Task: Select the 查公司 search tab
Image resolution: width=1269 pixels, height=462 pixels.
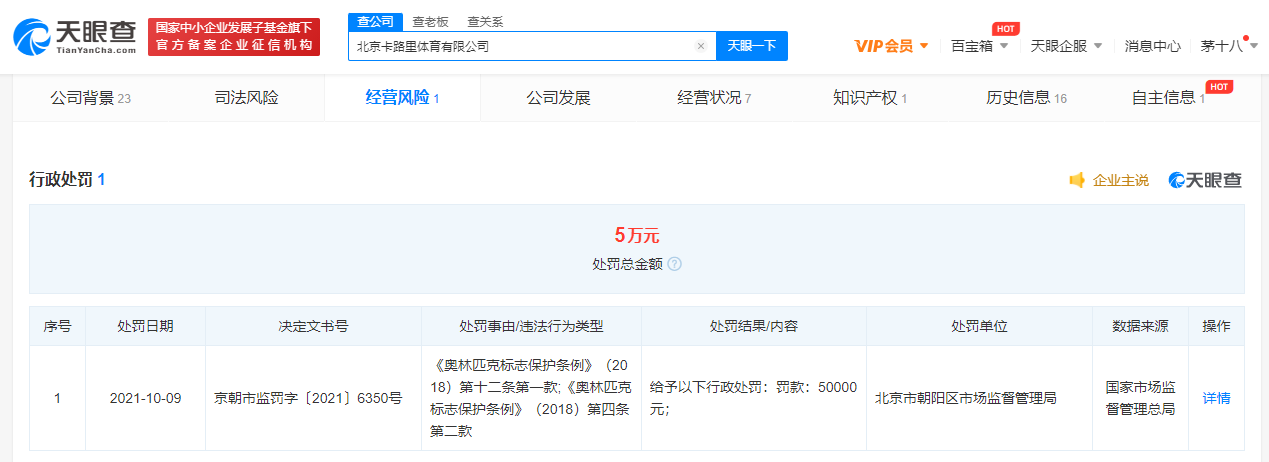Action: (376, 21)
